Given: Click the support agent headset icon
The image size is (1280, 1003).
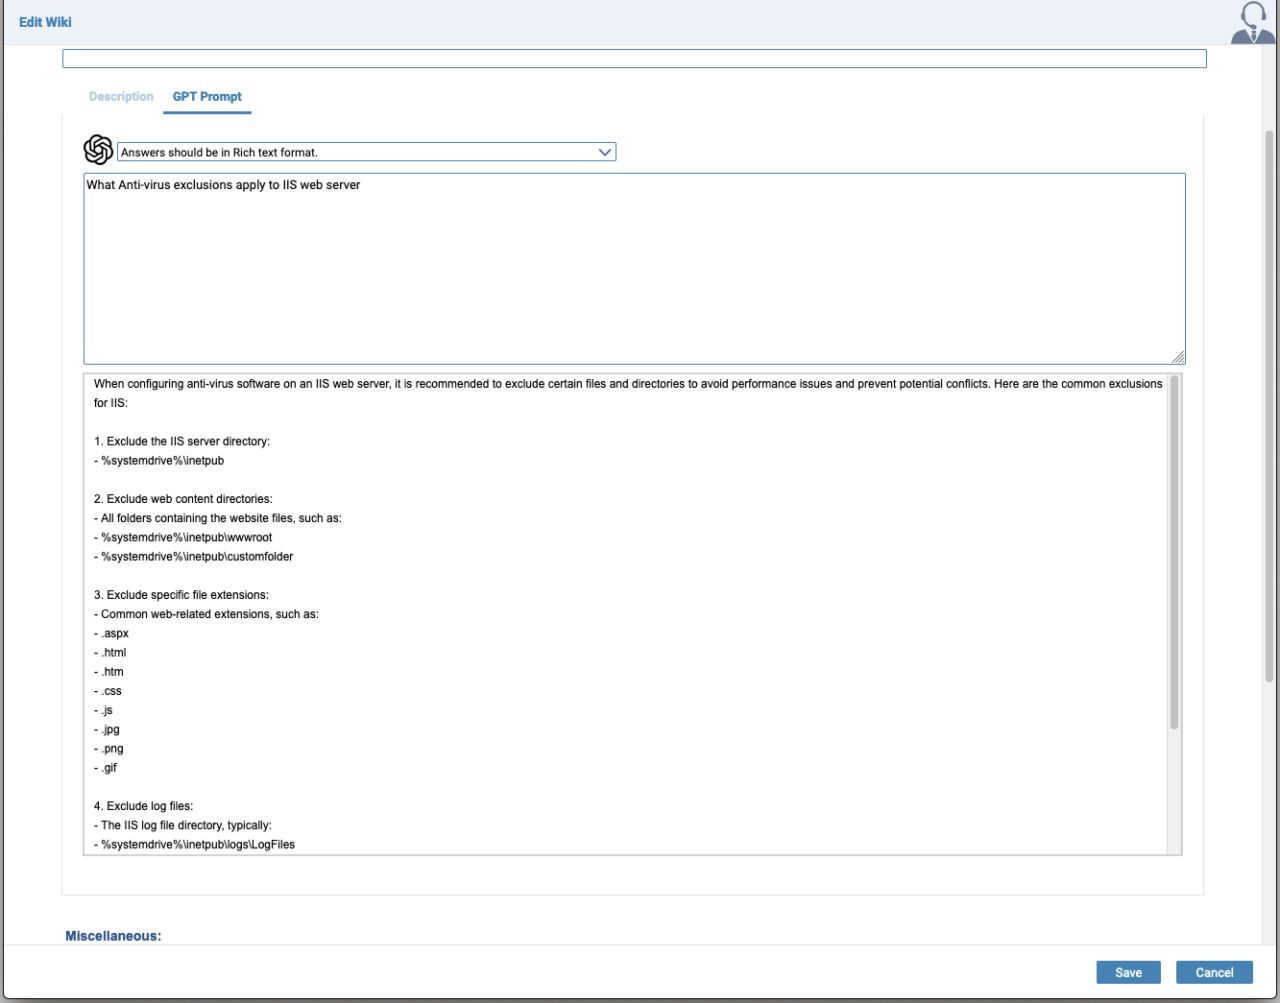Looking at the screenshot, I should click(x=1252, y=22).
